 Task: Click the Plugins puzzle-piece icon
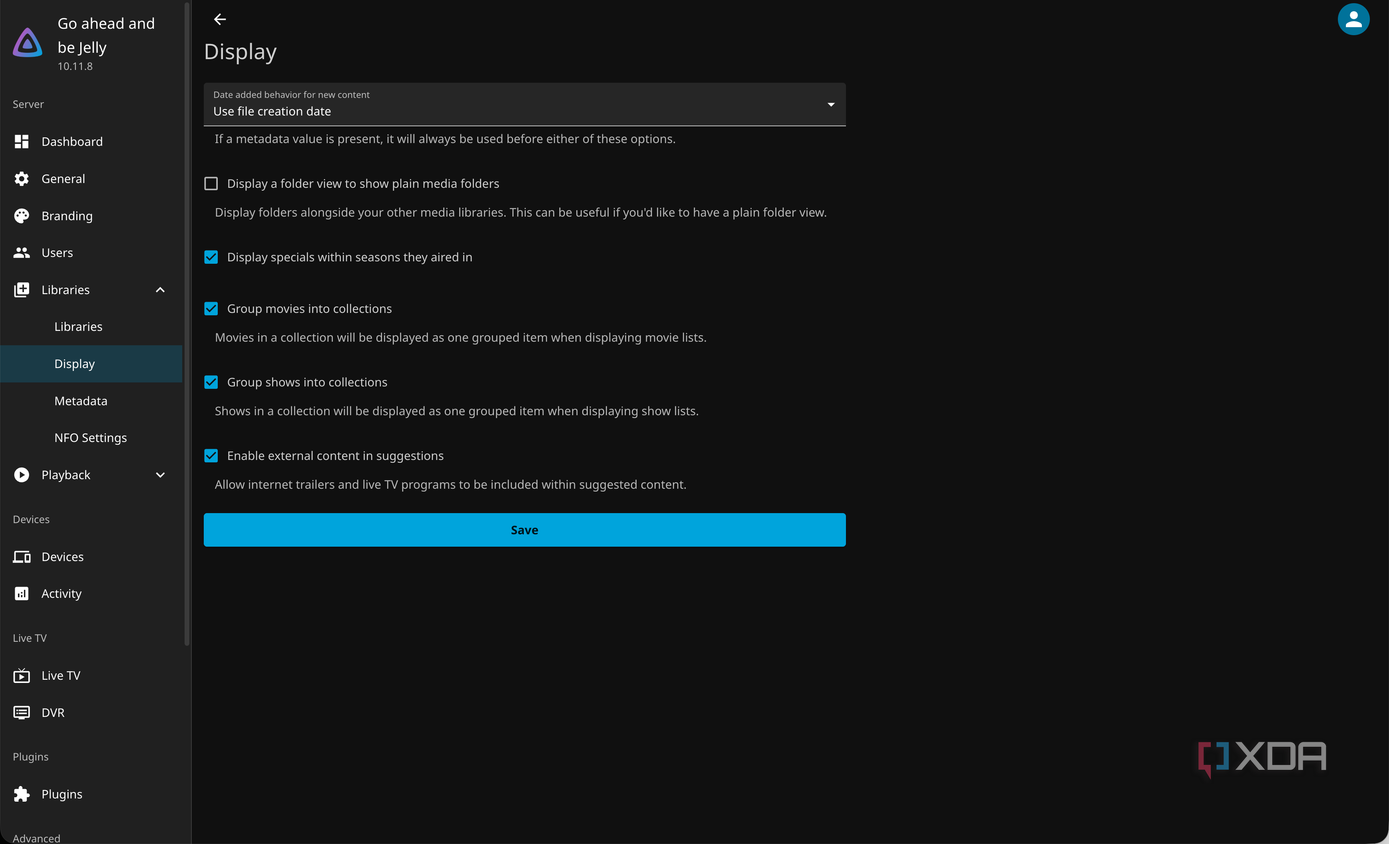point(21,794)
